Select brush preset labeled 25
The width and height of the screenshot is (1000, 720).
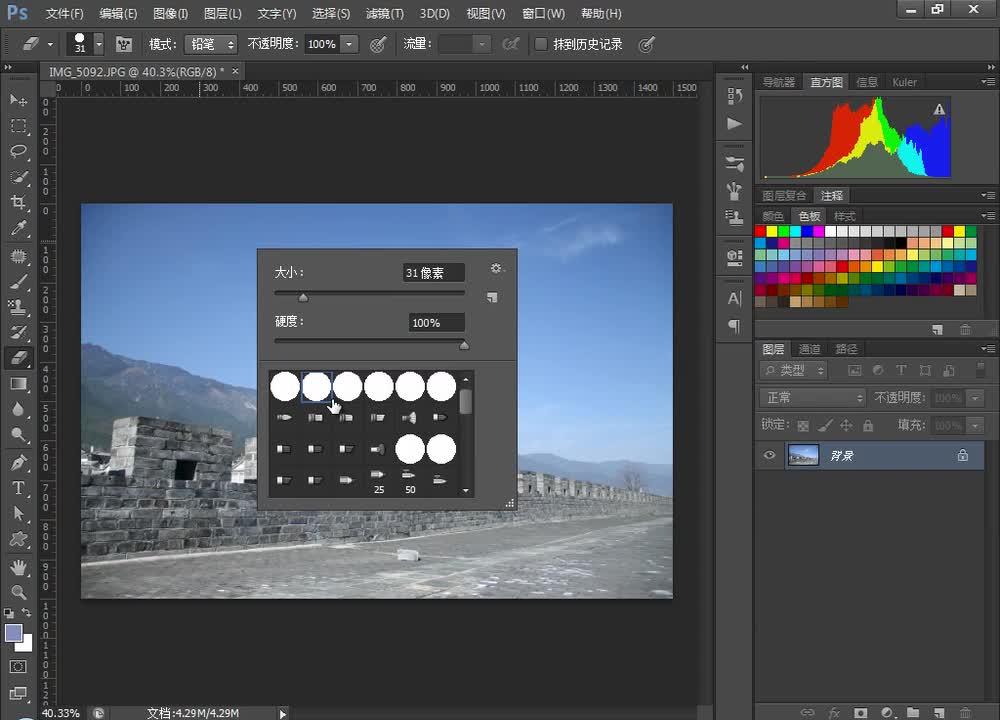(x=379, y=481)
